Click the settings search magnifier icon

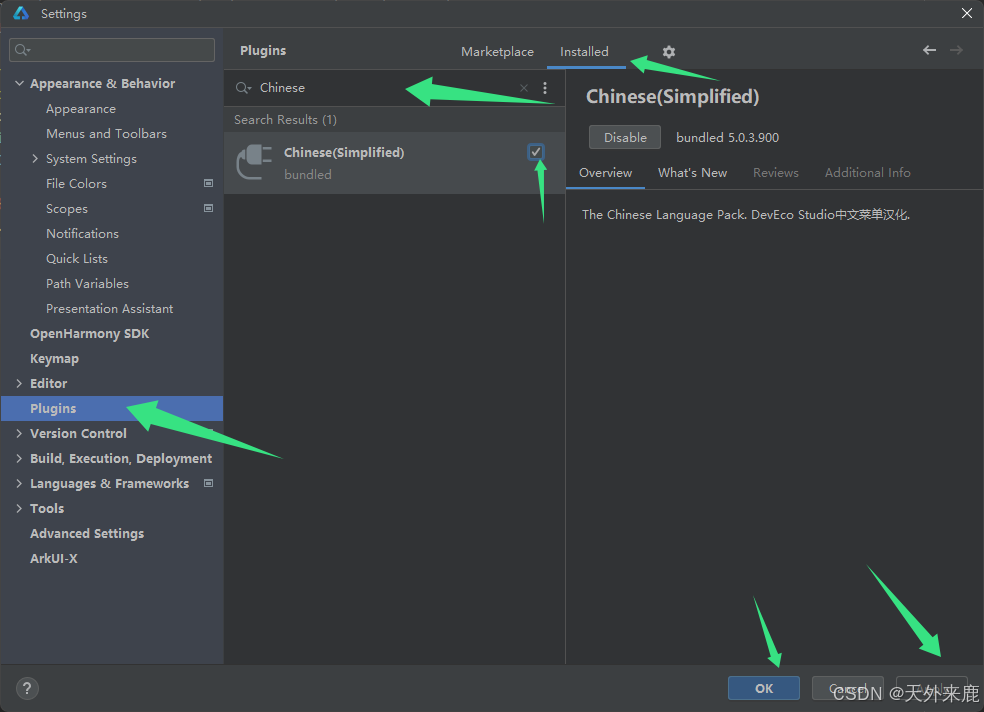(x=23, y=50)
